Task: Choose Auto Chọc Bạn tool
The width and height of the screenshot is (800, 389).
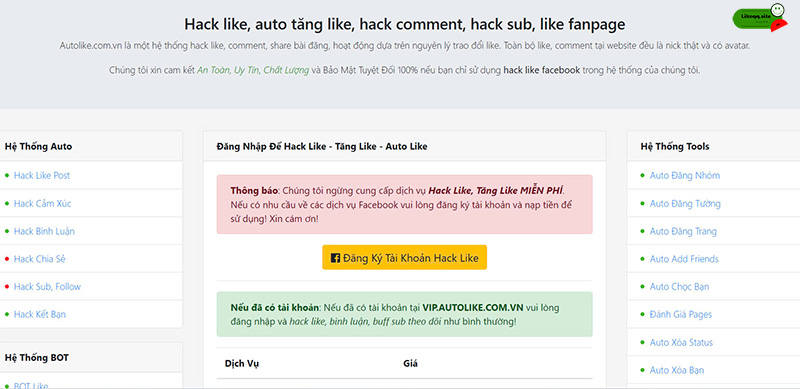Action: click(679, 287)
